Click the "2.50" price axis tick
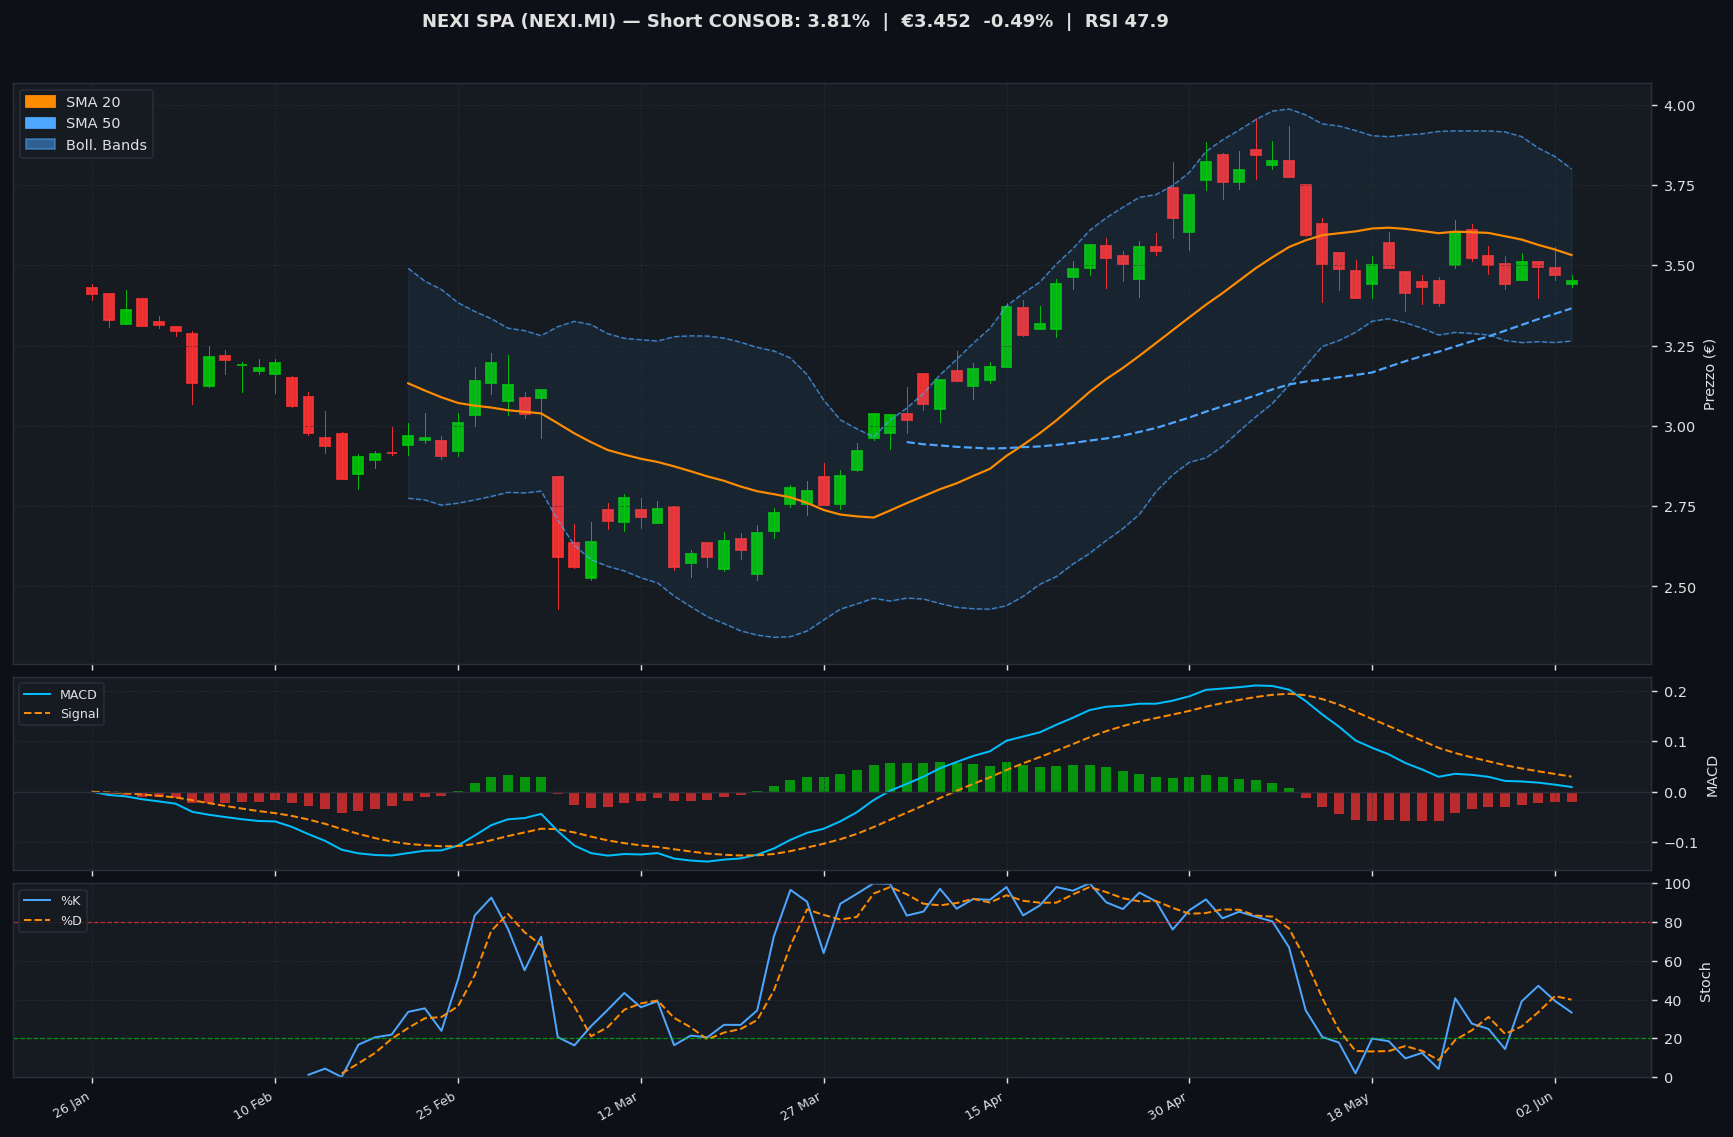 1679,588
